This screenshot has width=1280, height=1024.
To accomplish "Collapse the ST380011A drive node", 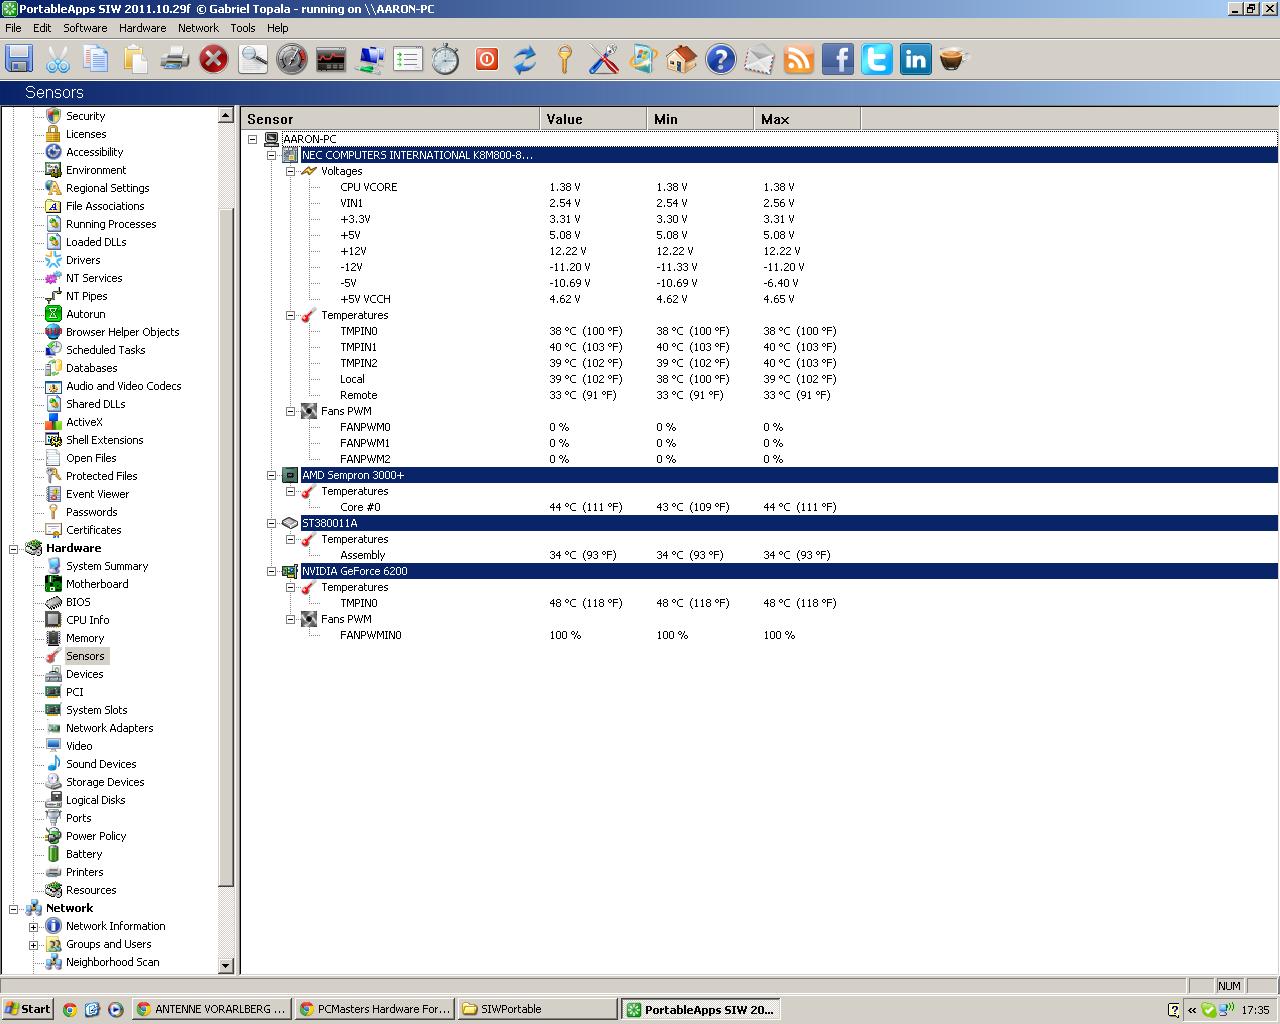I will point(272,523).
